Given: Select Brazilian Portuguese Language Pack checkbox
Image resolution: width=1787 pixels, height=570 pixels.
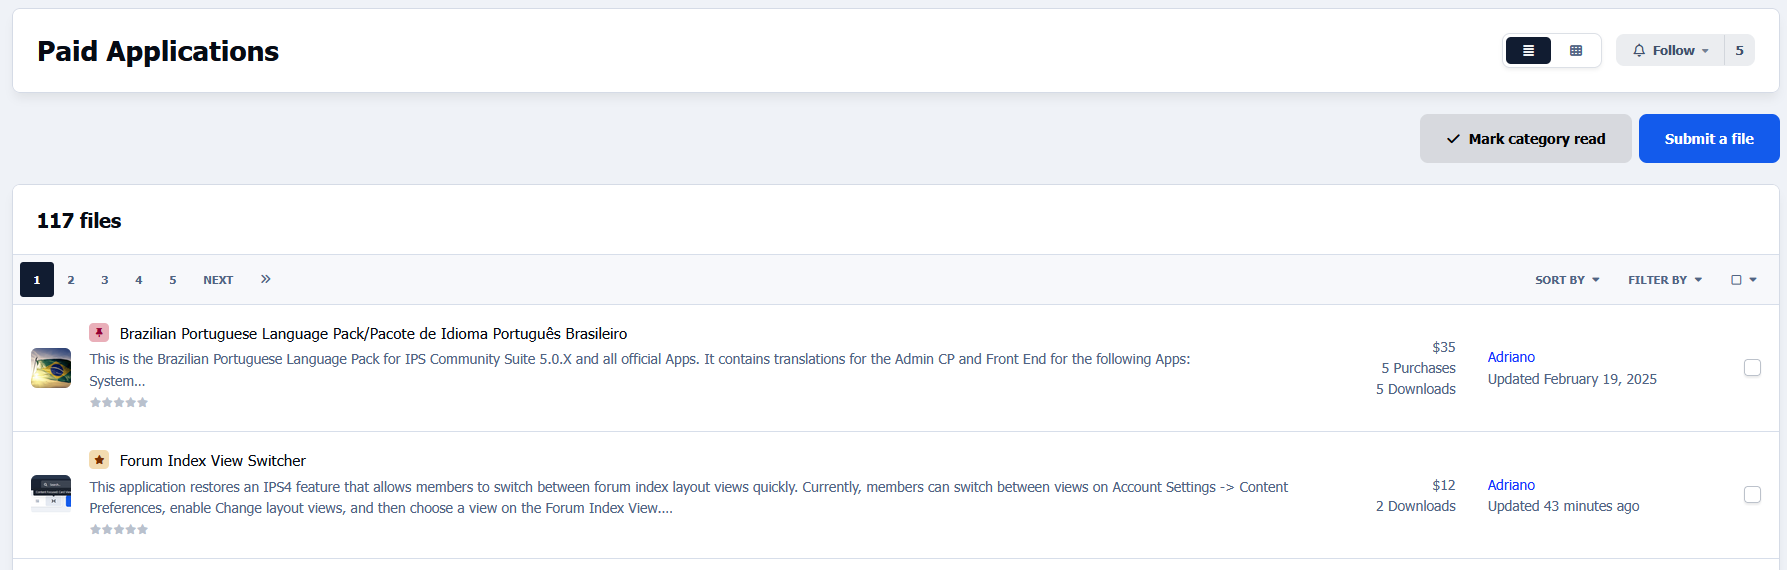Looking at the screenshot, I should pos(1752,368).
